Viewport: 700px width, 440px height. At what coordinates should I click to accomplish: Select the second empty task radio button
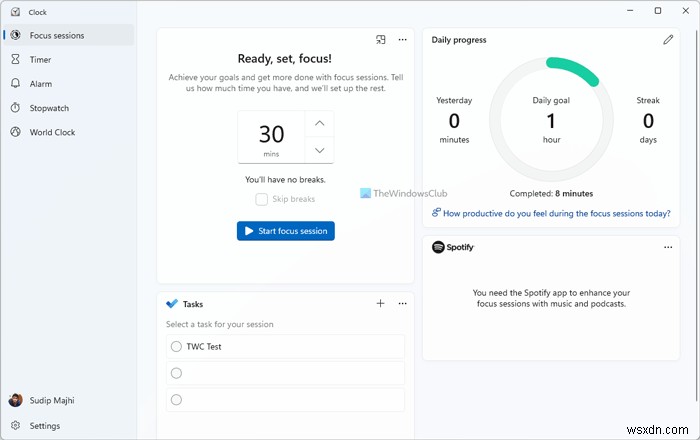click(x=177, y=399)
